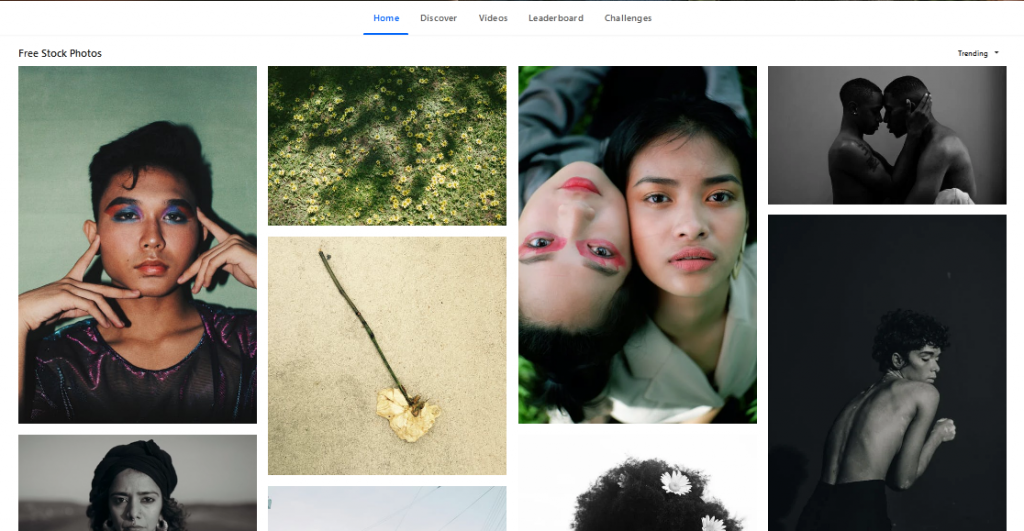This screenshot has width=1024, height=531.
Task: Click the dropdown arrow next to Trending
Action: [x=996, y=53]
